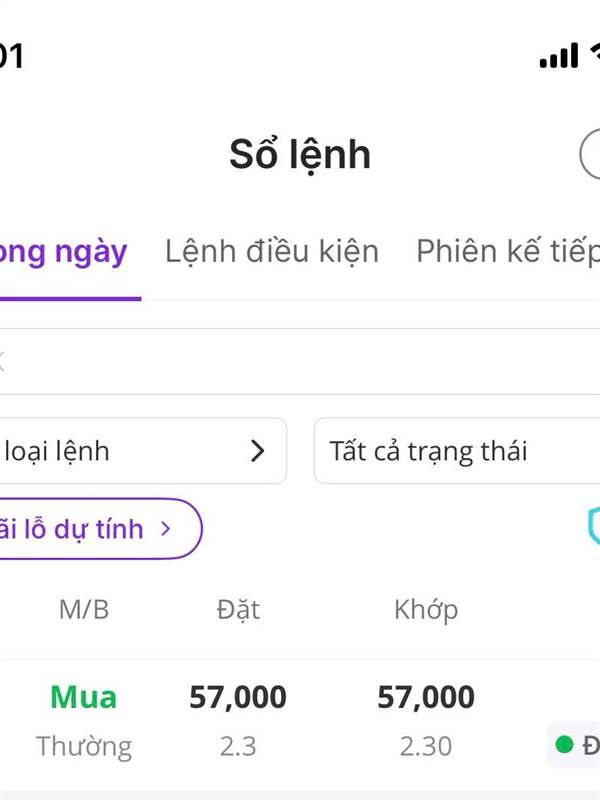Open the Lãi lỗ dự tính button
The image size is (600, 800).
click(96, 528)
